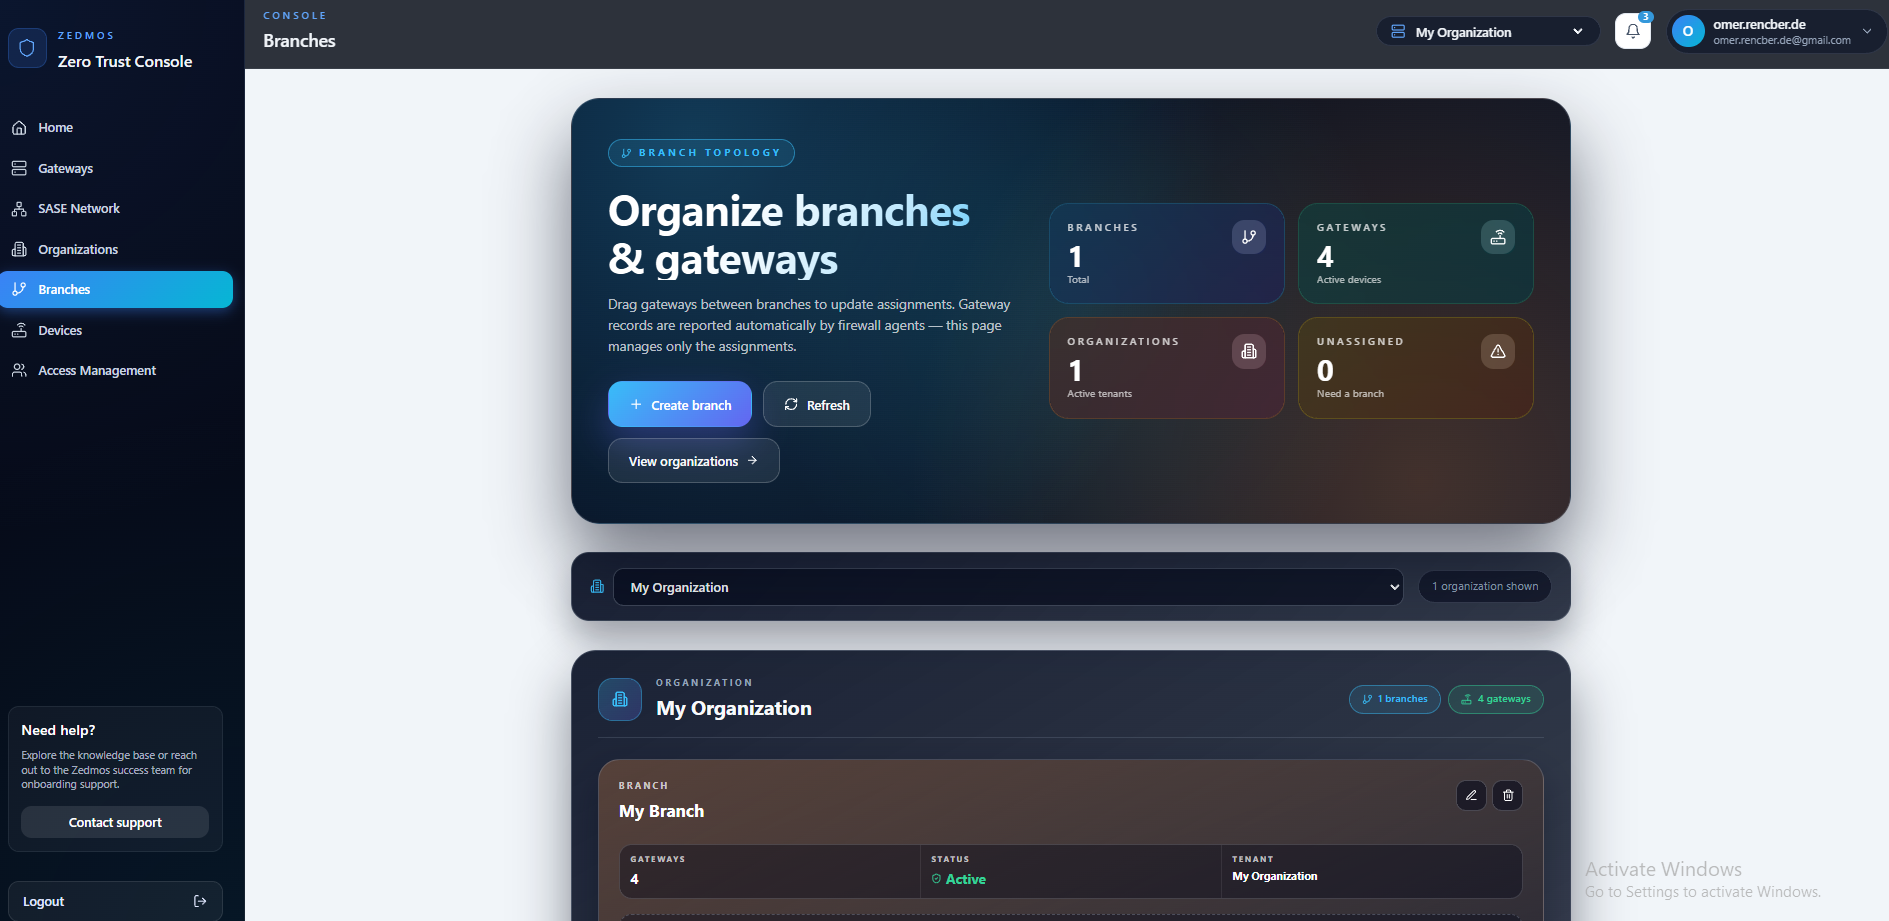Delete My Branch with the trash icon

coord(1508,796)
